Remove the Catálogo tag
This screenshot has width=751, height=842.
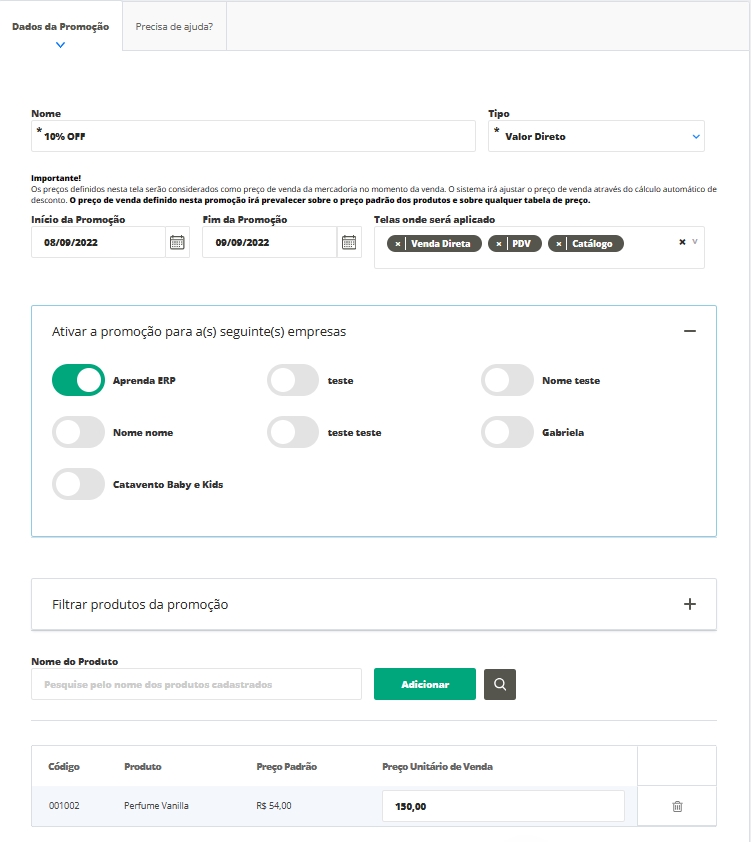(x=559, y=244)
